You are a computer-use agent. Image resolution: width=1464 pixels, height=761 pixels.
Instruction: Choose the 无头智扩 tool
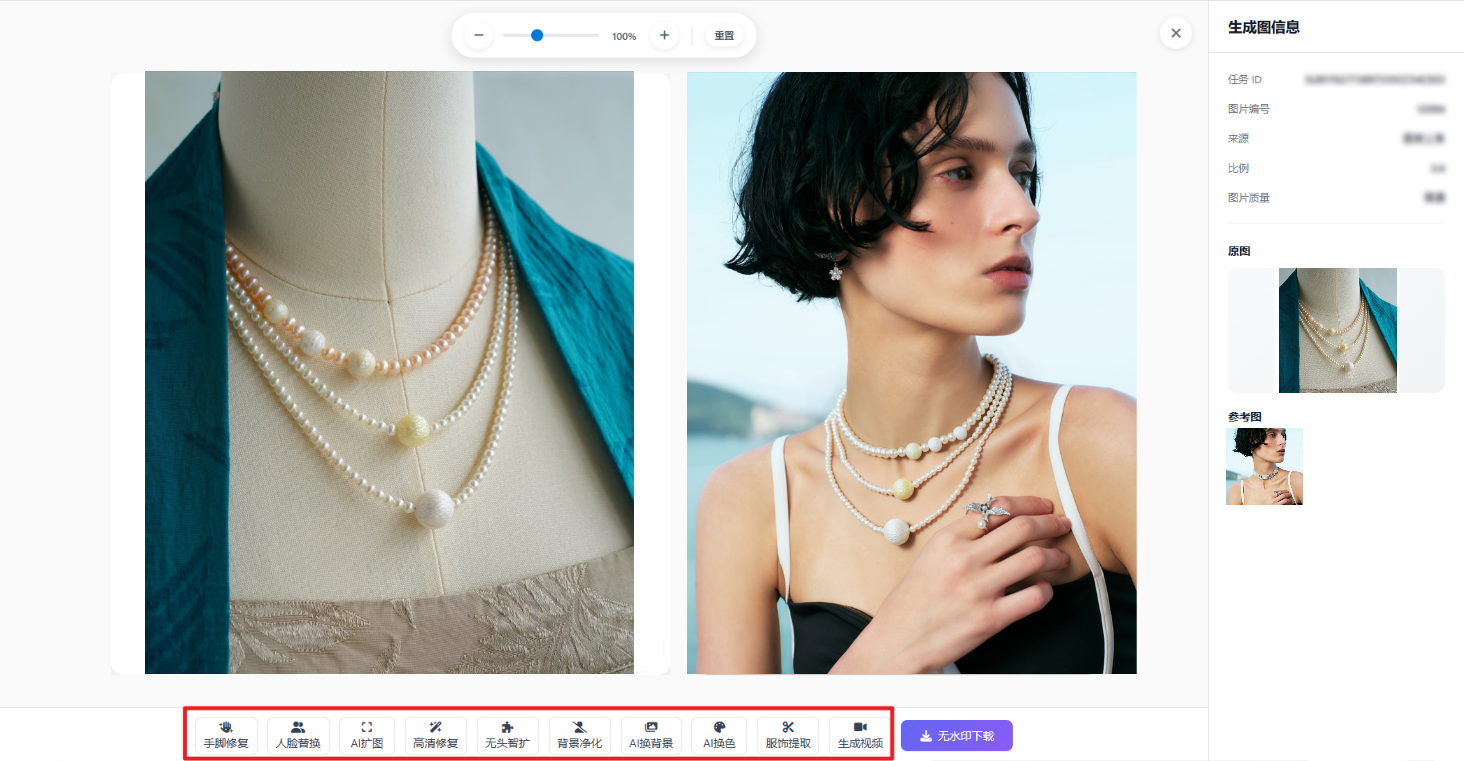click(508, 735)
